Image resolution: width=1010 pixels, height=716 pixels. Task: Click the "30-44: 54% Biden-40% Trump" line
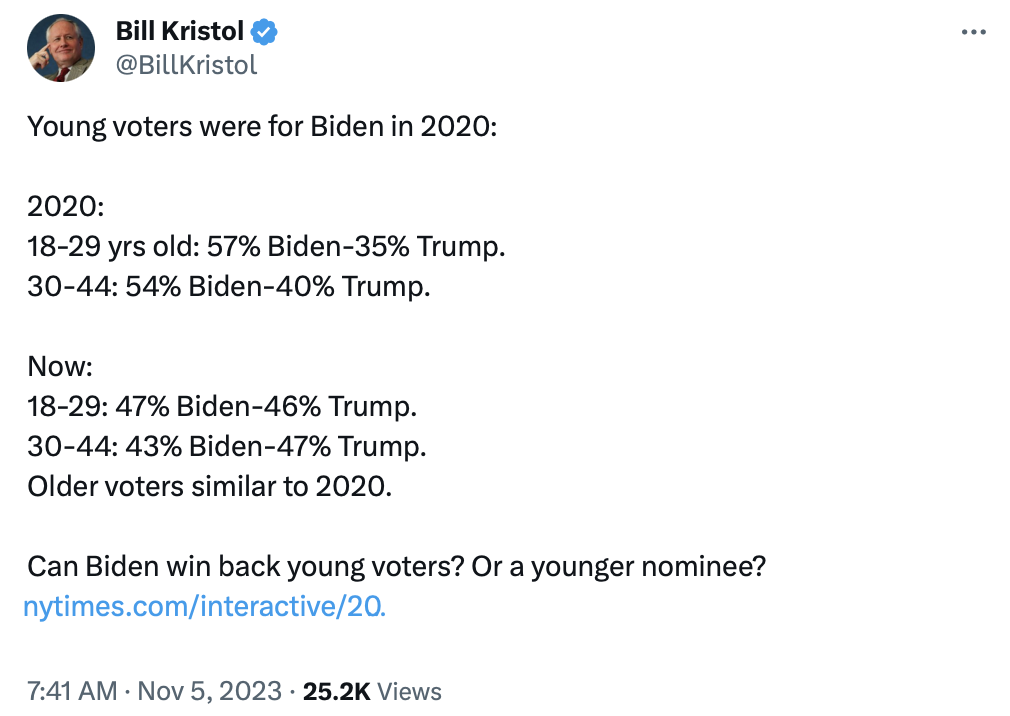coord(228,287)
